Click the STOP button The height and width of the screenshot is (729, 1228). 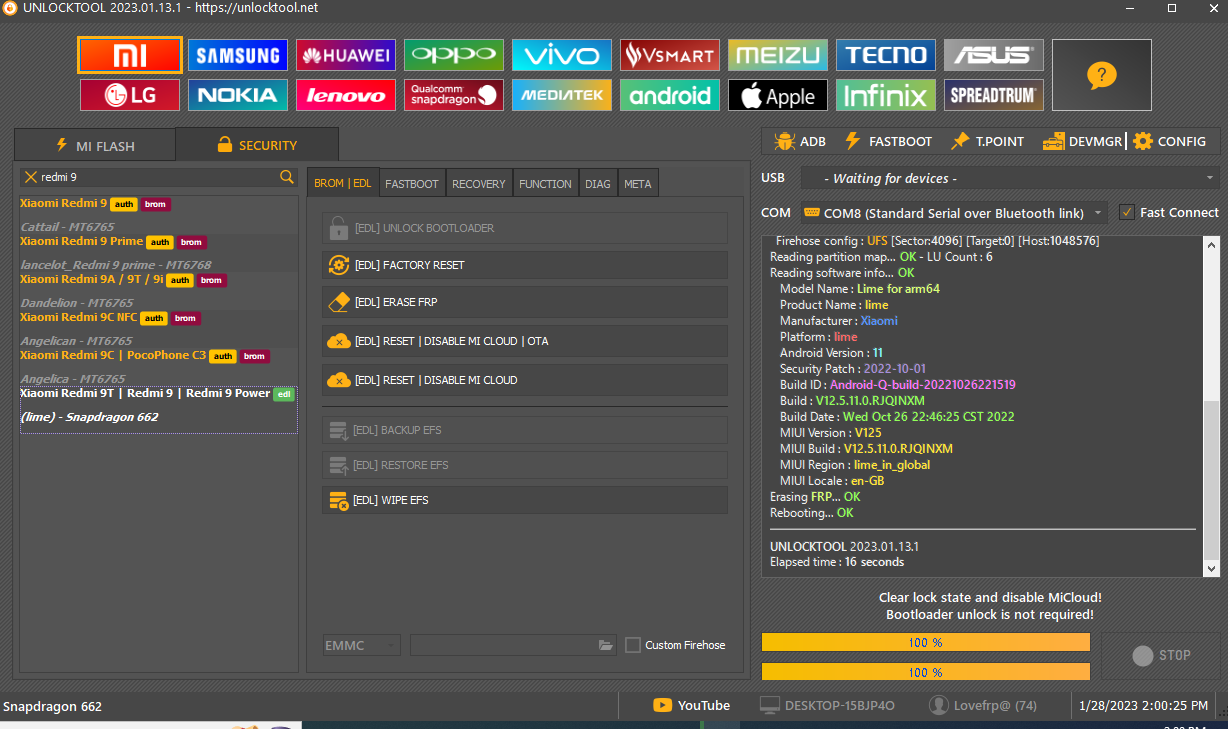click(x=1161, y=656)
